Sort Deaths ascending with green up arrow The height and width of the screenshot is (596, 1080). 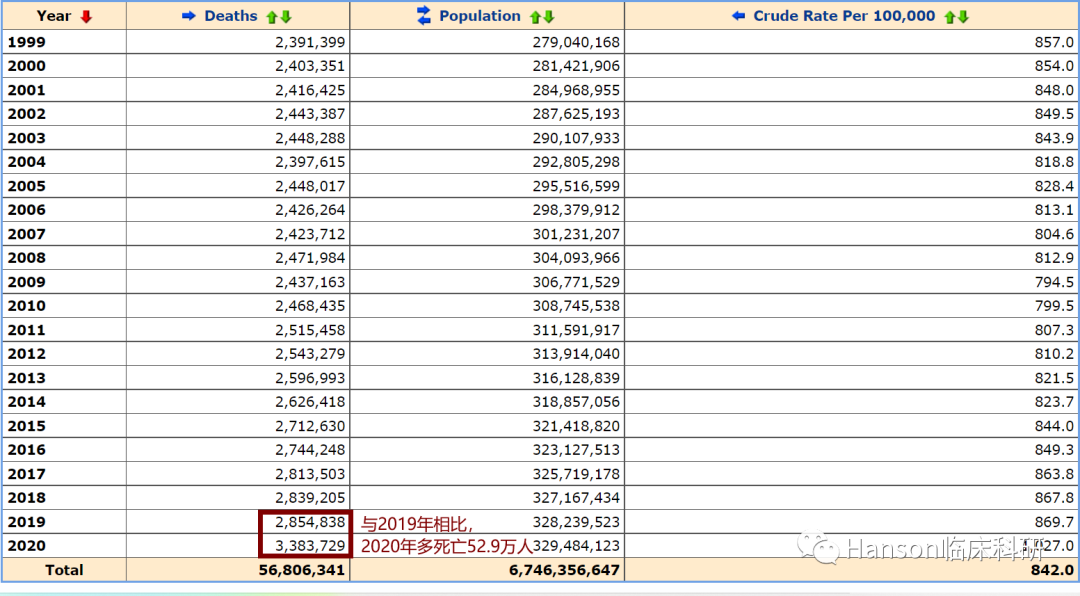tap(271, 17)
